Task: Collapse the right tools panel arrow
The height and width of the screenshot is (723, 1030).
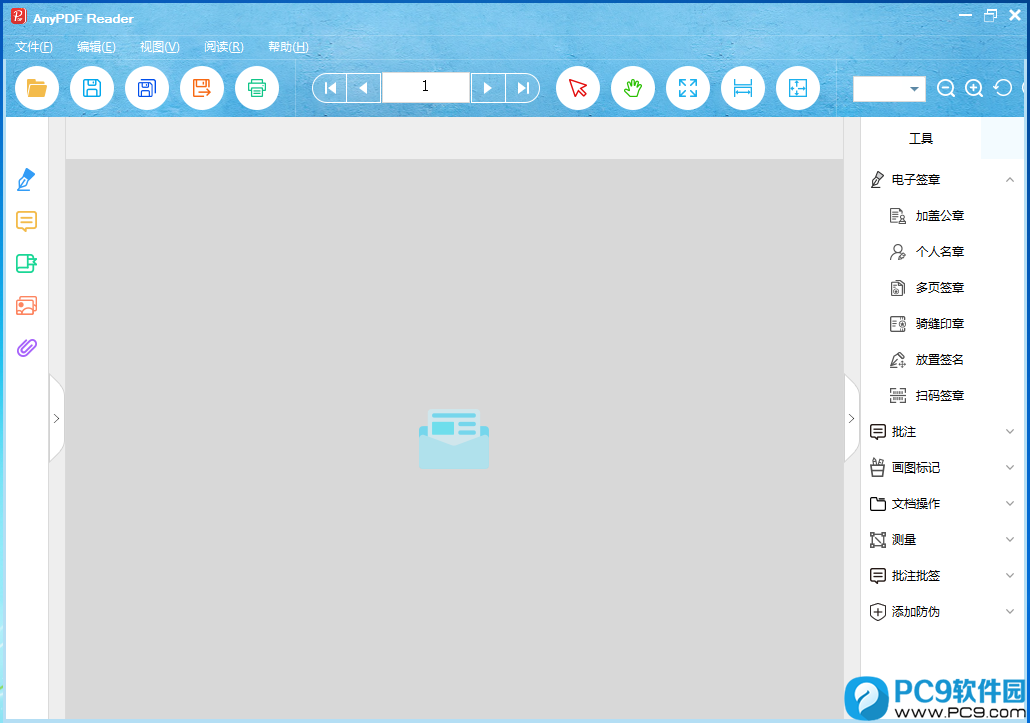Action: [851, 418]
